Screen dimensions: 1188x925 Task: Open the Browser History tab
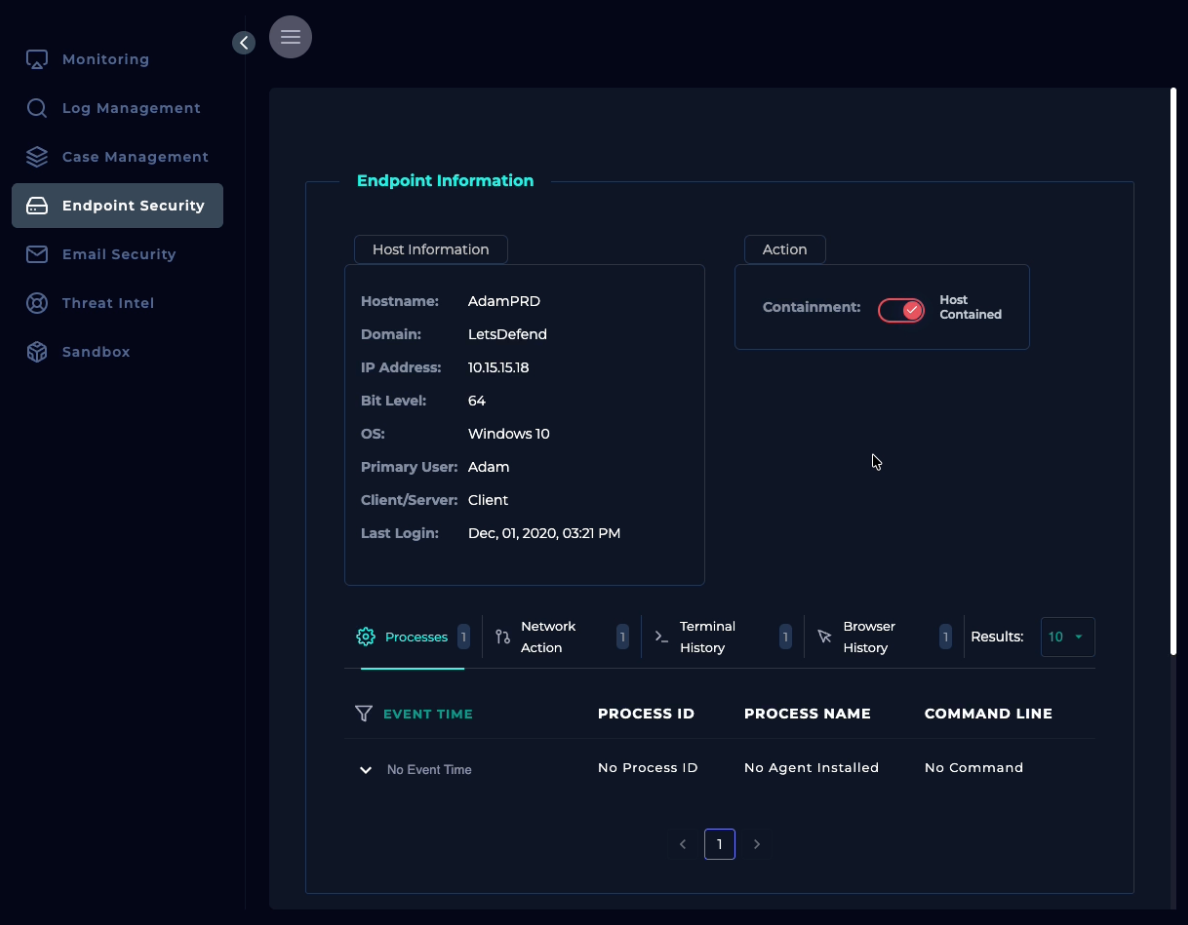(868, 637)
